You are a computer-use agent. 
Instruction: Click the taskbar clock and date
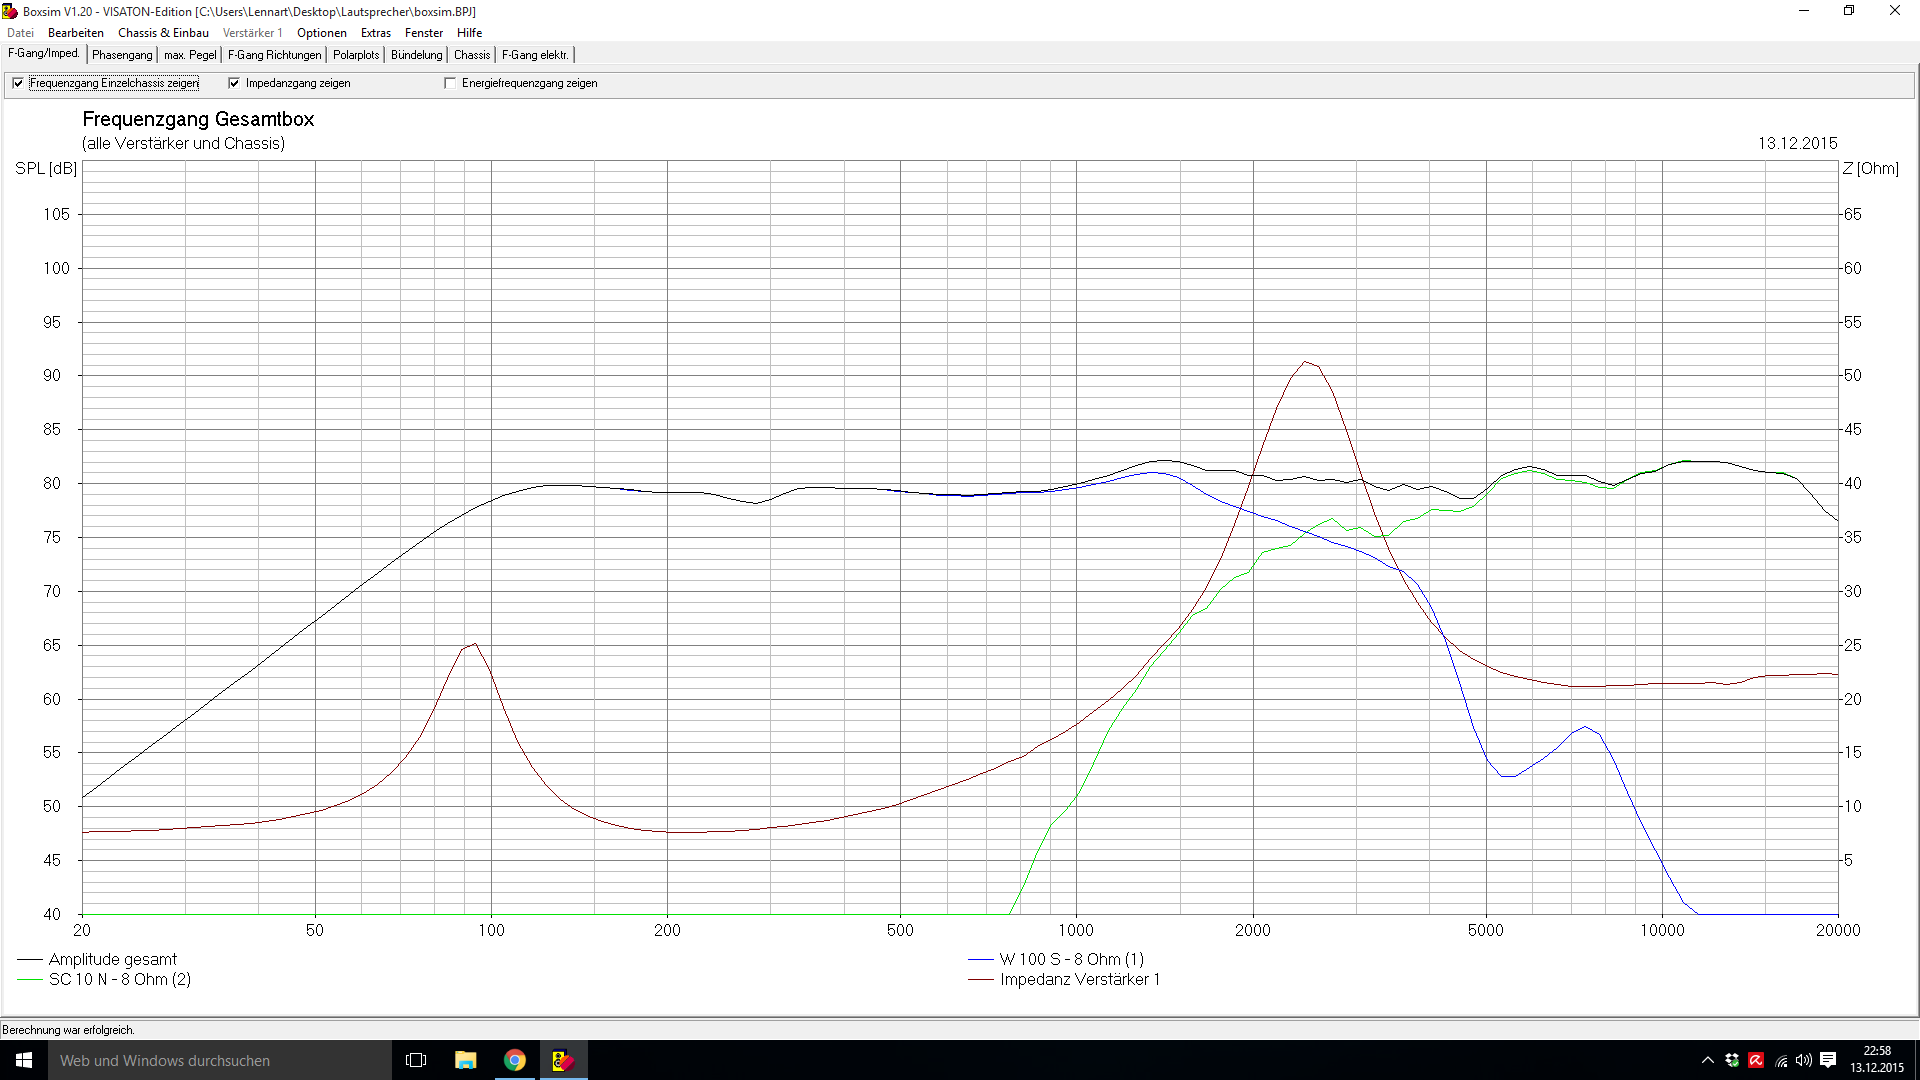click(1876, 1060)
